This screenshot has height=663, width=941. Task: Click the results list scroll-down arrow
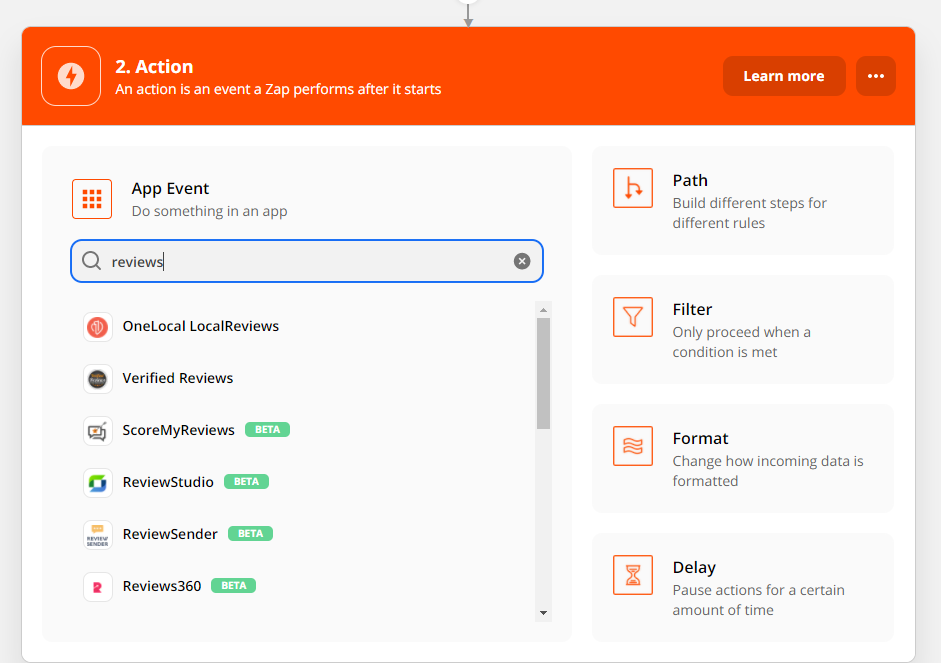point(543,613)
